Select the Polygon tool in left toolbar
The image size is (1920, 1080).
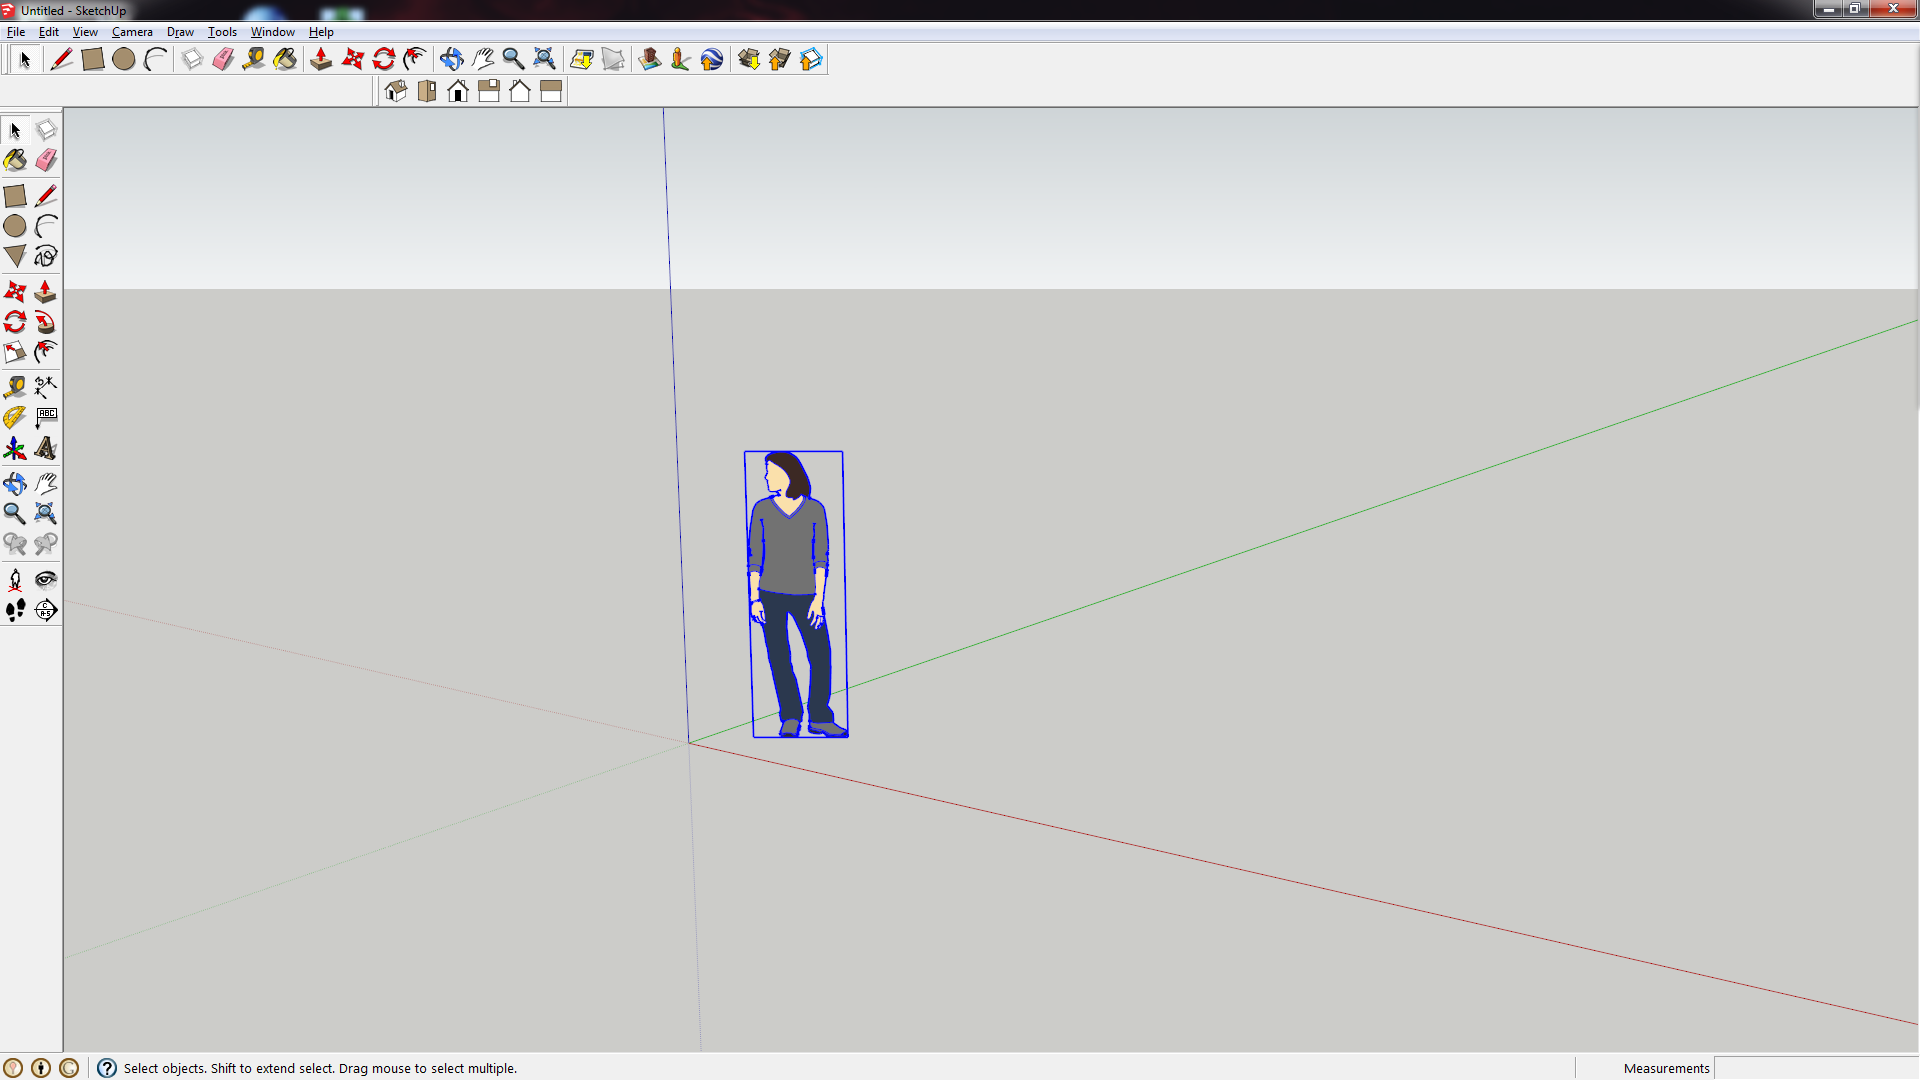click(x=15, y=257)
